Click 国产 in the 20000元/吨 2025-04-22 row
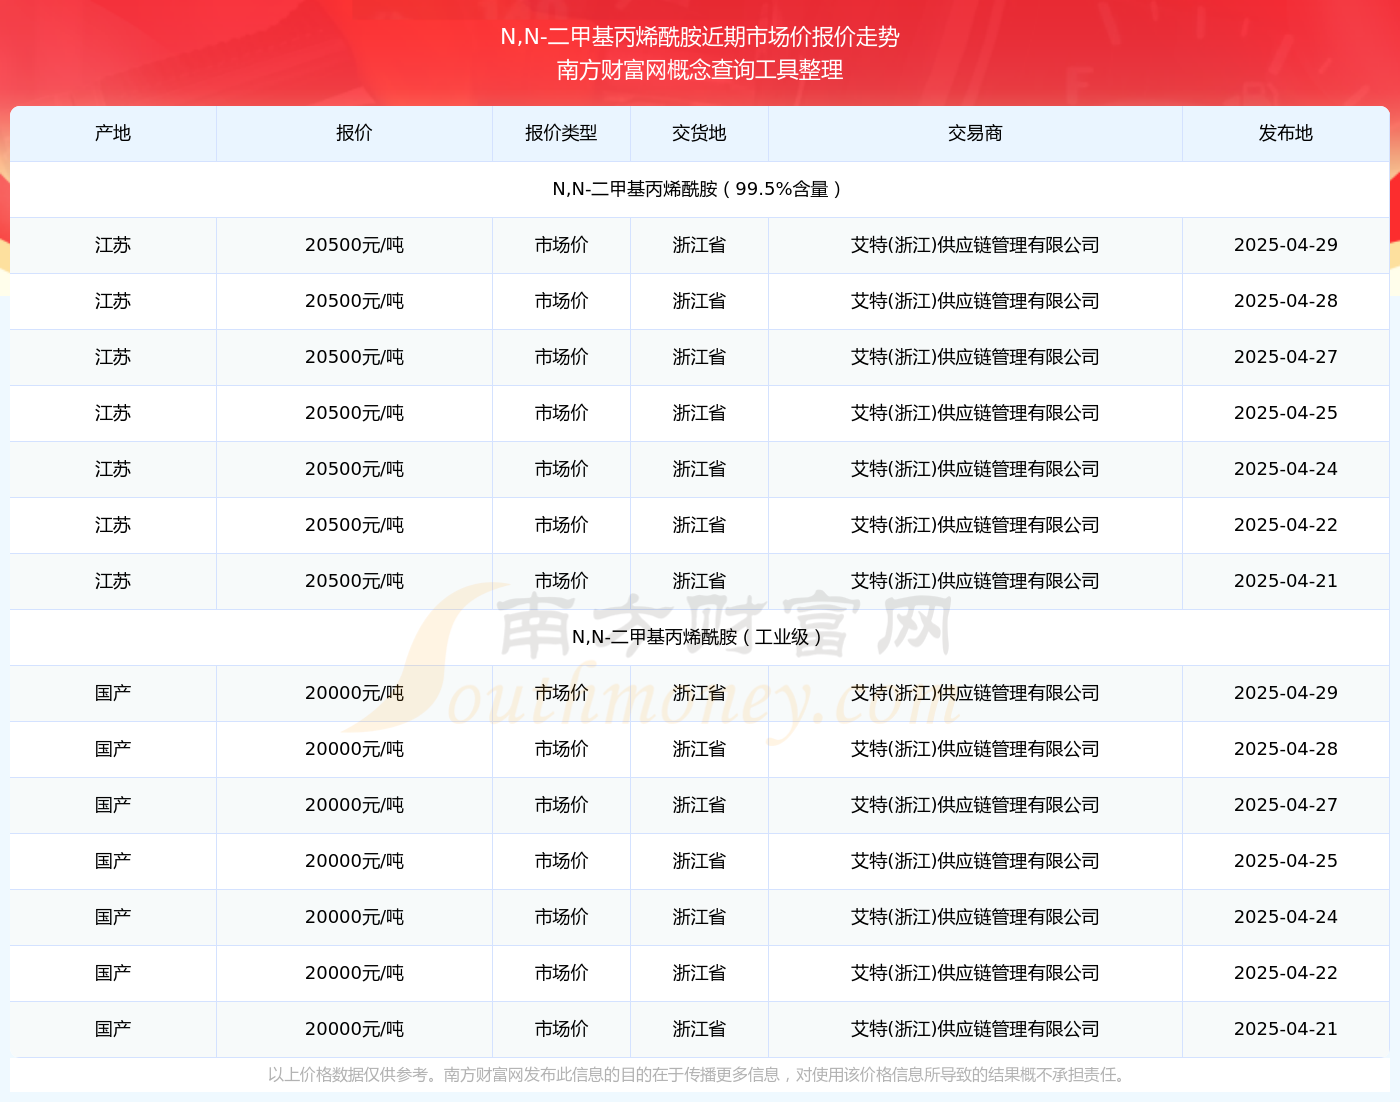Viewport: 1400px width, 1102px height. click(113, 973)
